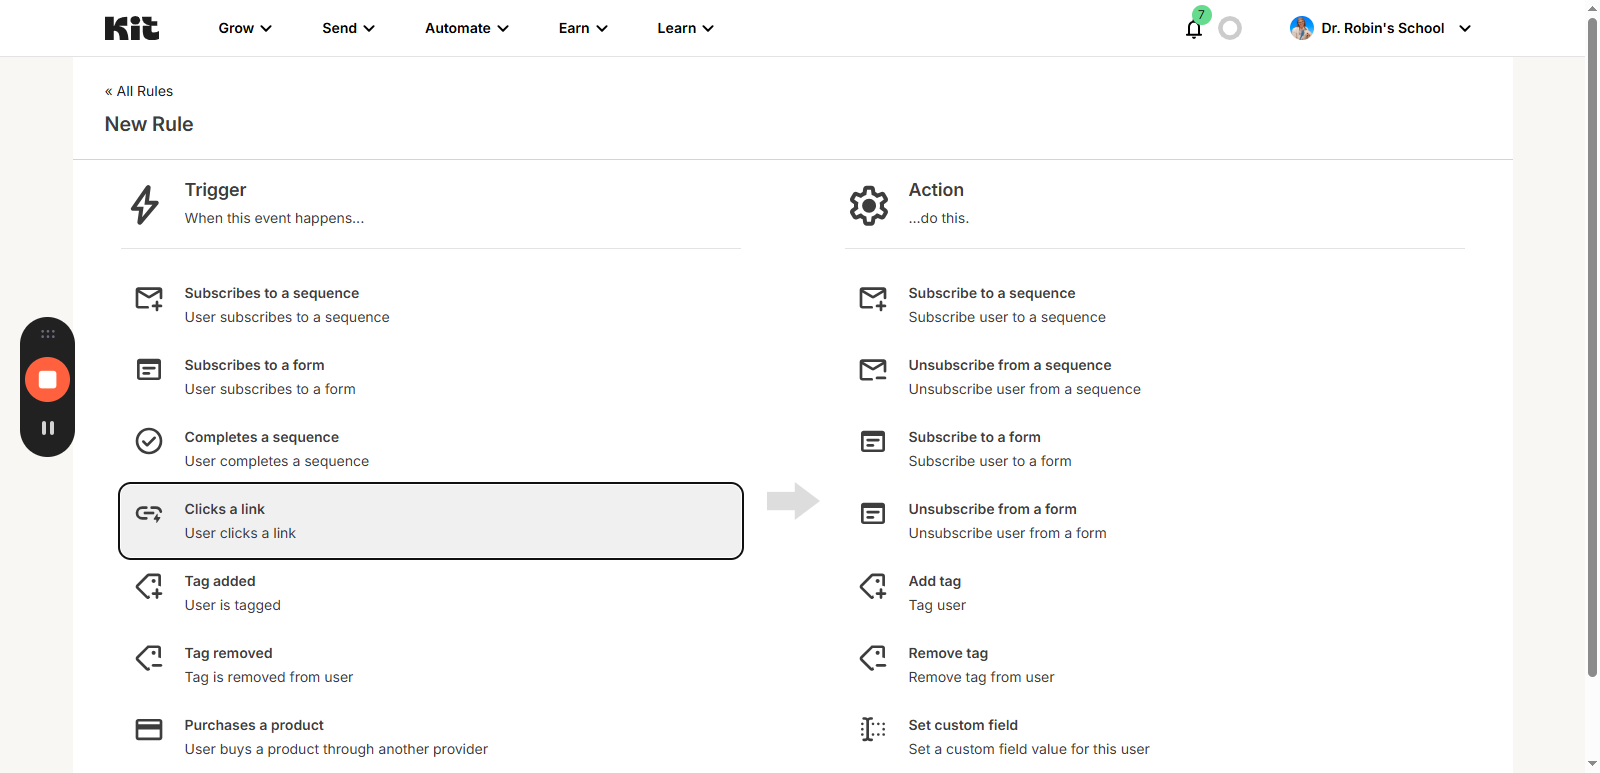This screenshot has width=1600, height=773.
Task: Expand the Grow menu
Action: pyautogui.click(x=245, y=28)
